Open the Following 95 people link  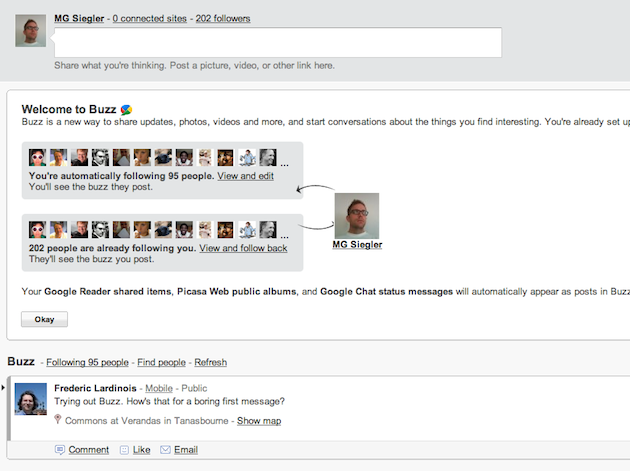[x=87, y=362]
